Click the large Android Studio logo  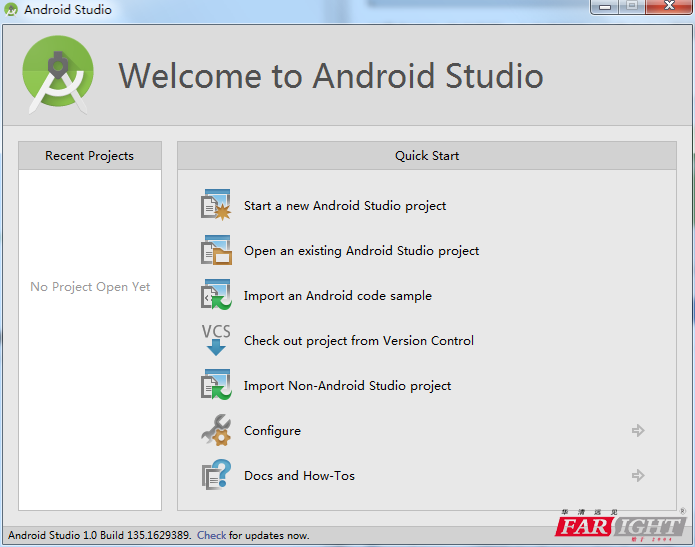58,74
